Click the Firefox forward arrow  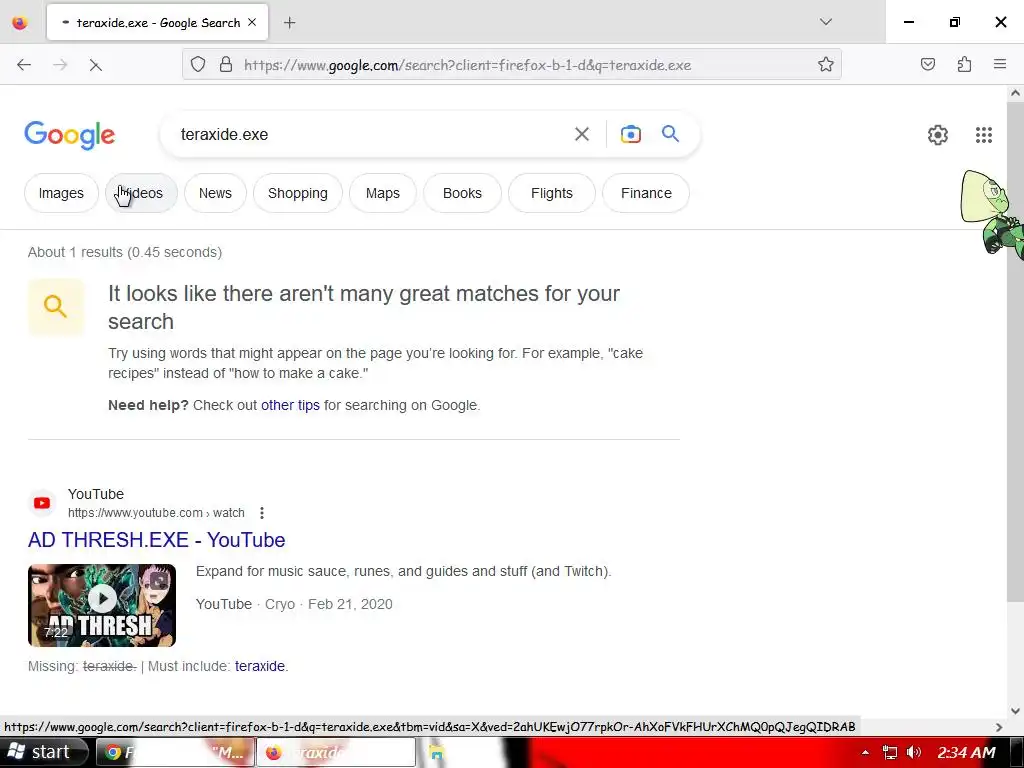(x=60, y=65)
